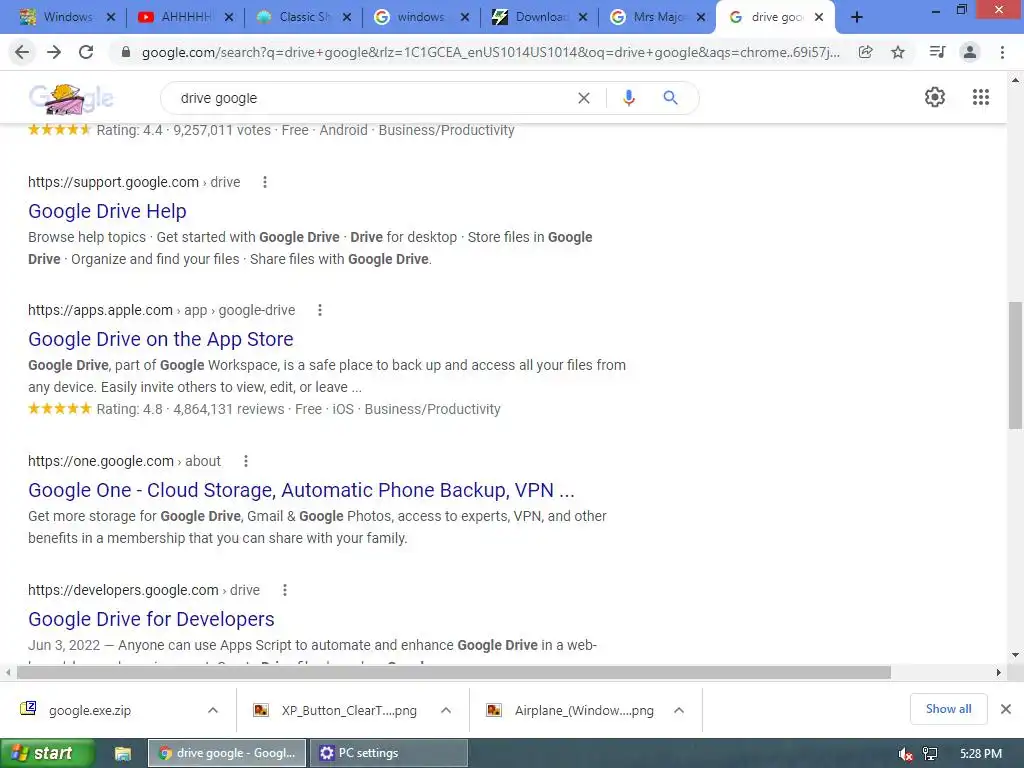The height and width of the screenshot is (768, 1024).
Task: Click into the drive google search field
Action: (x=372, y=98)
